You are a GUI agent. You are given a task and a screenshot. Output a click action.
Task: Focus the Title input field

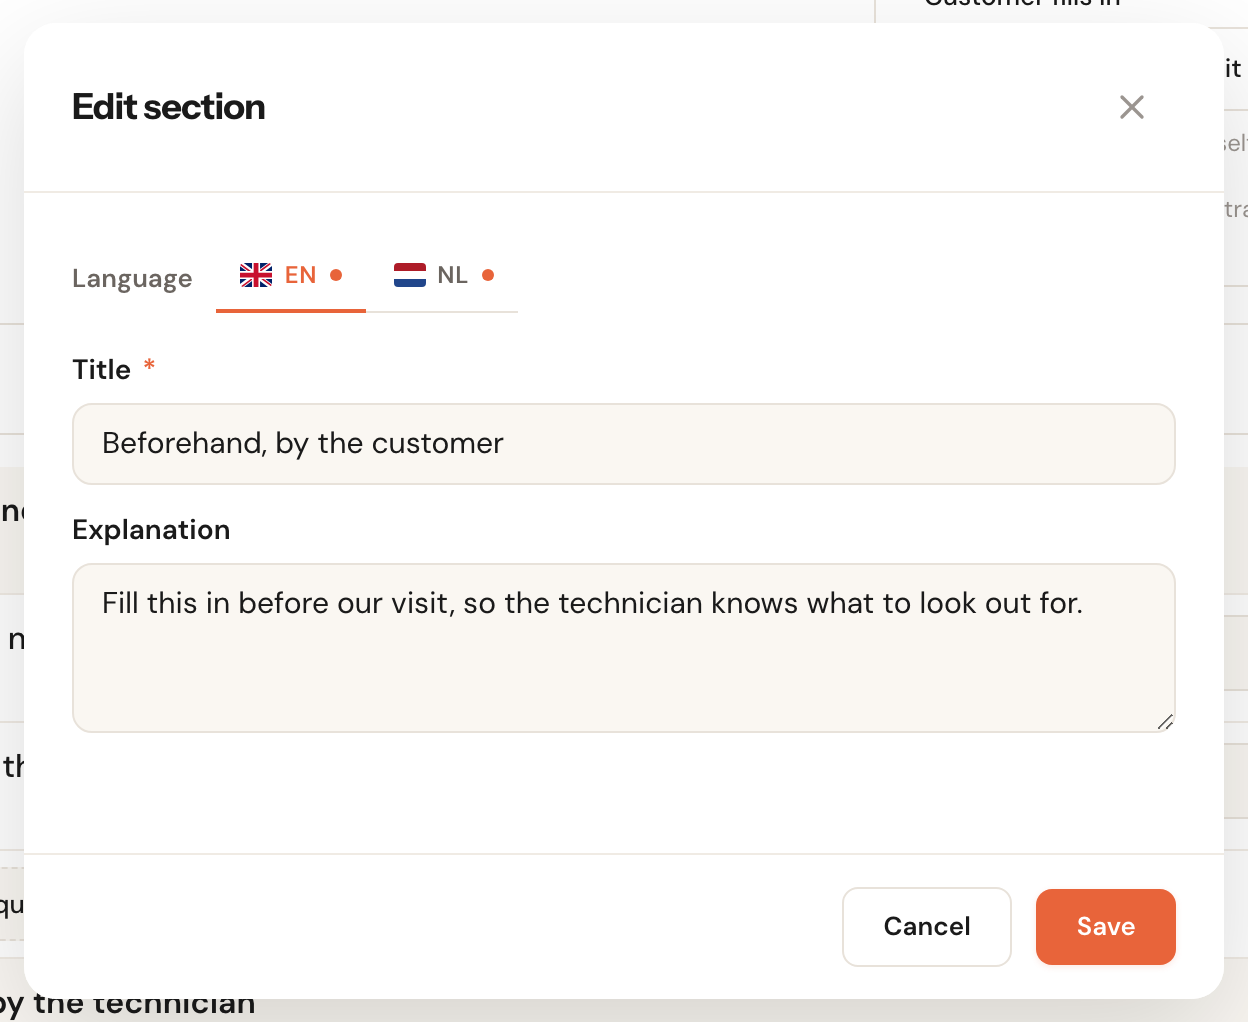point(624,444)
